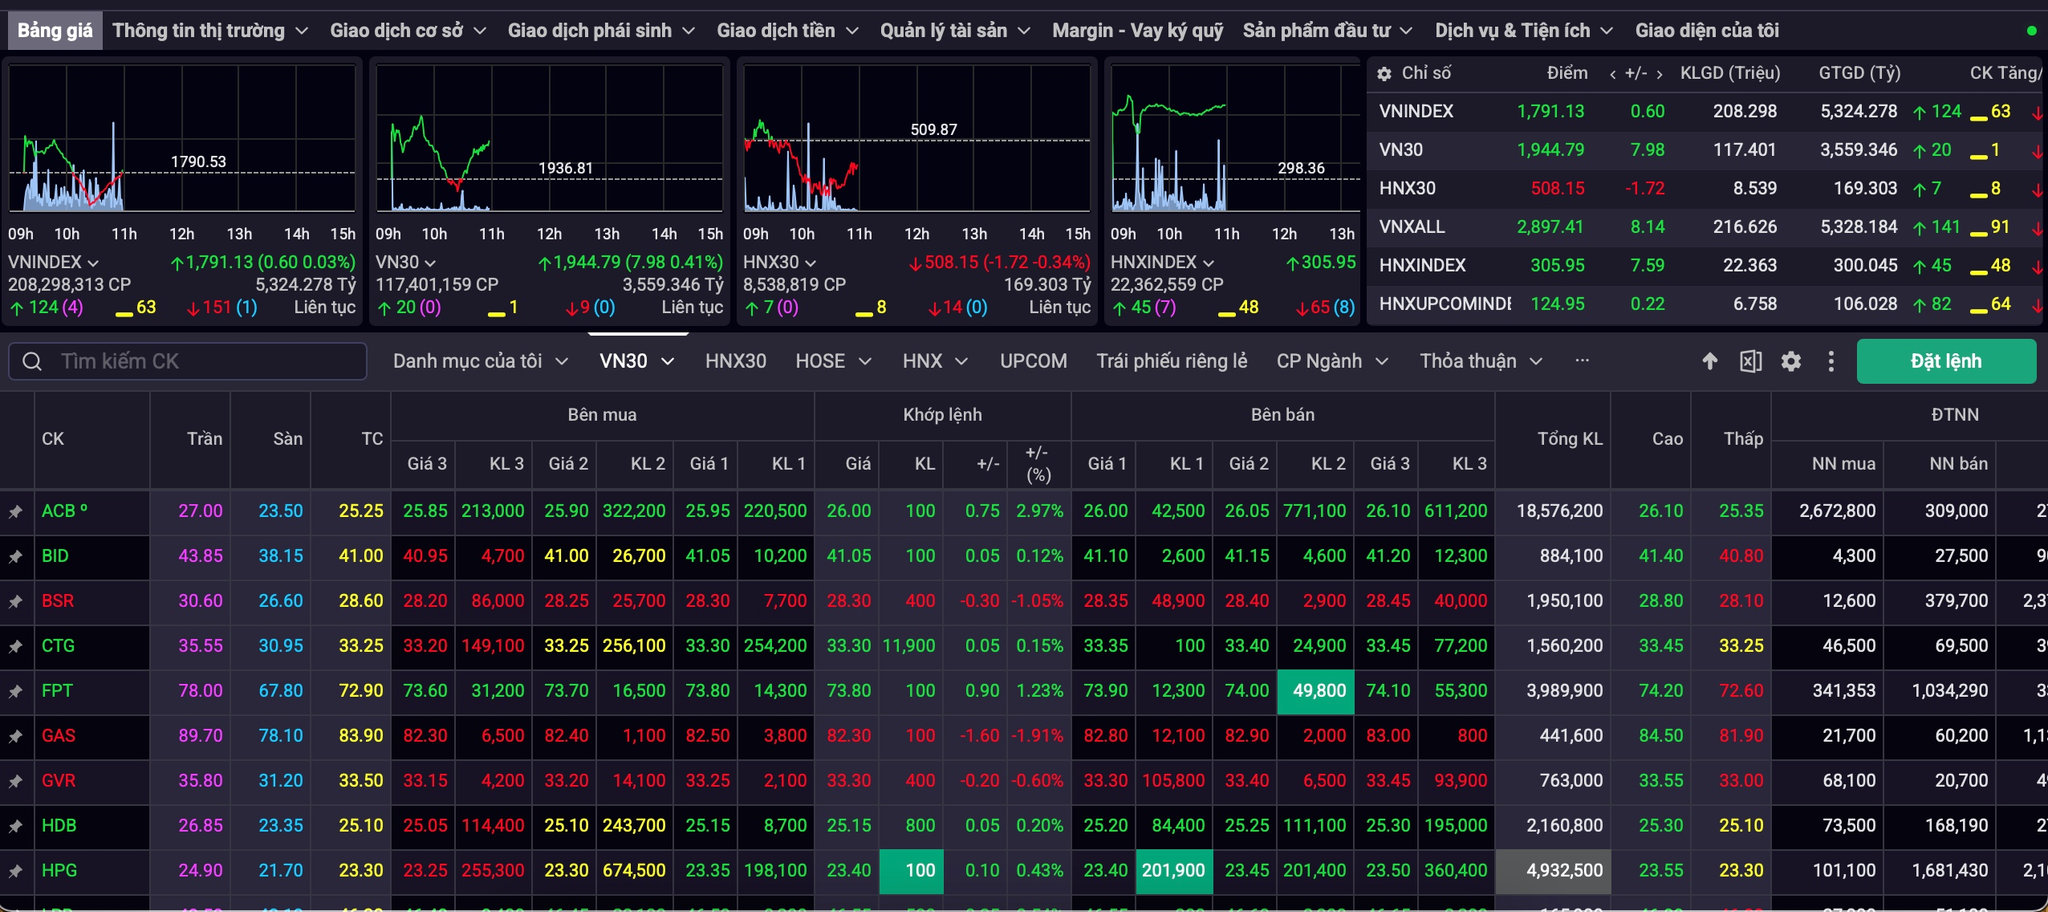Switch to the HNX30 tab
2048x912 pixels.
click(736, 361)
